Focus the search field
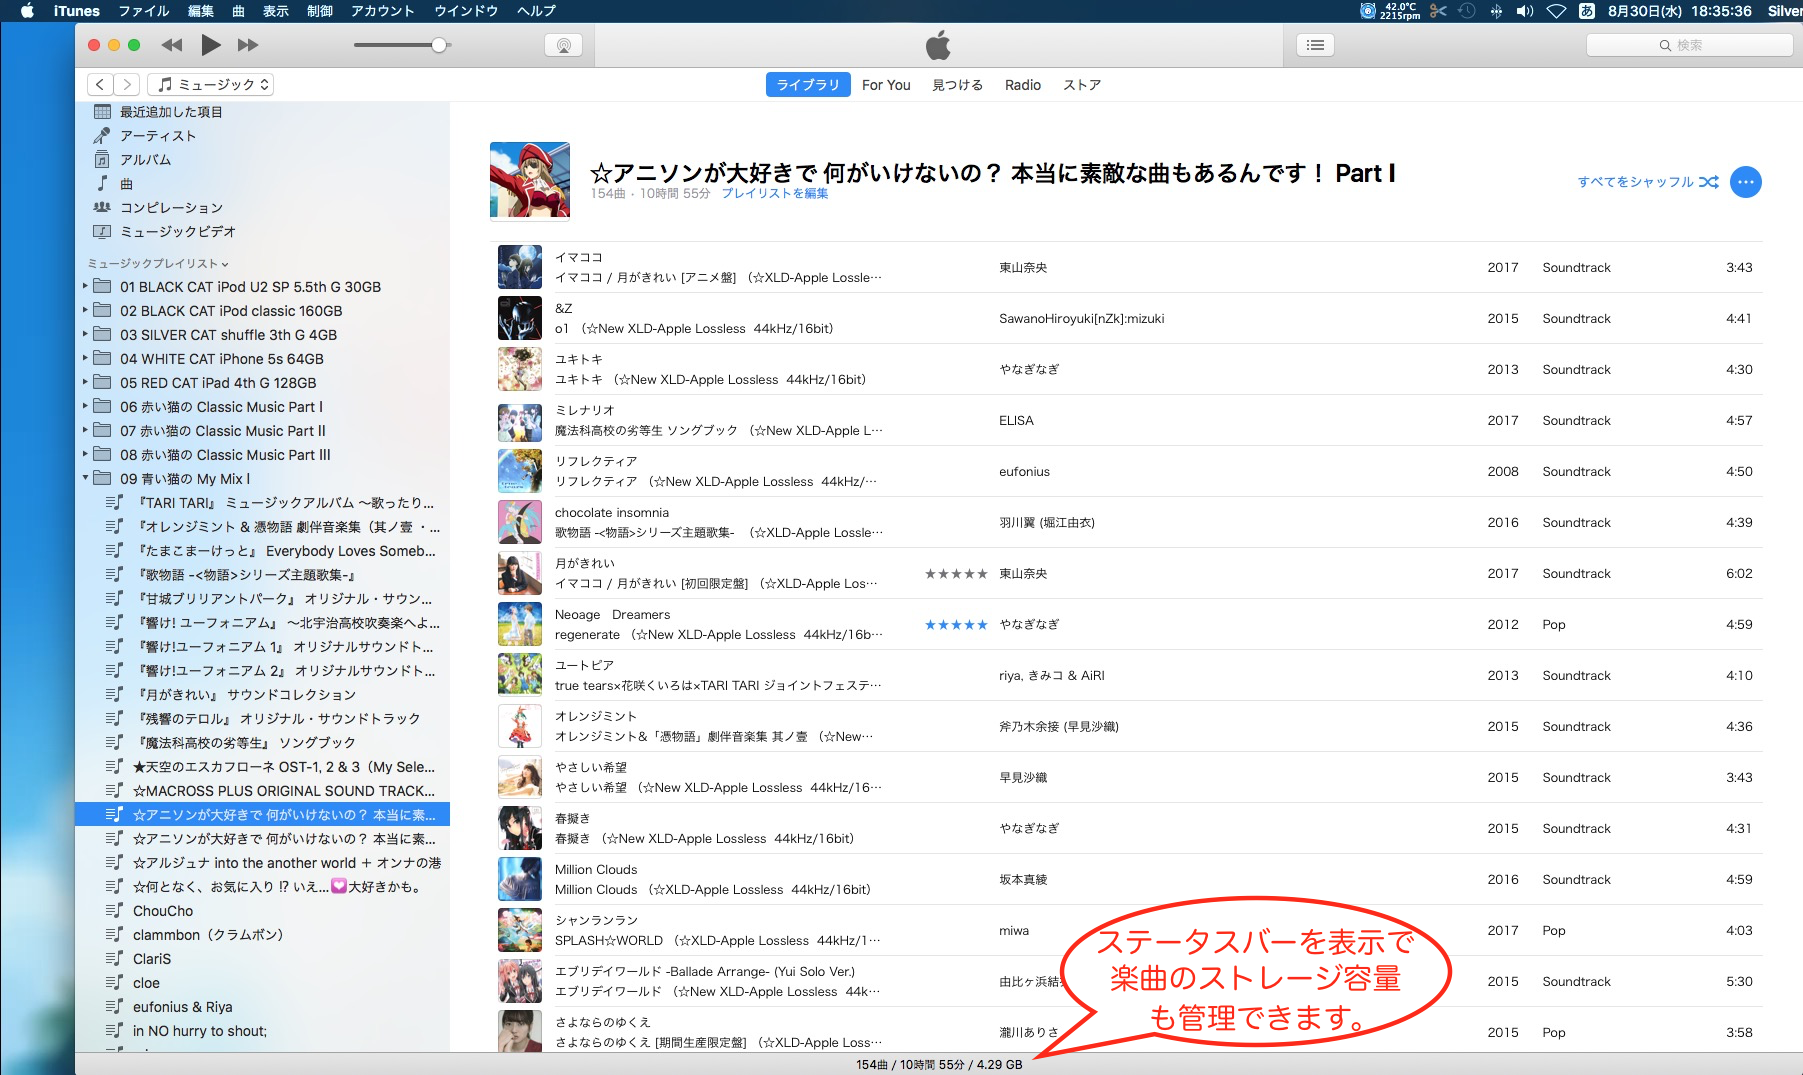The width and height of the screenshot is (1803, 1075). coord(1689,45)
